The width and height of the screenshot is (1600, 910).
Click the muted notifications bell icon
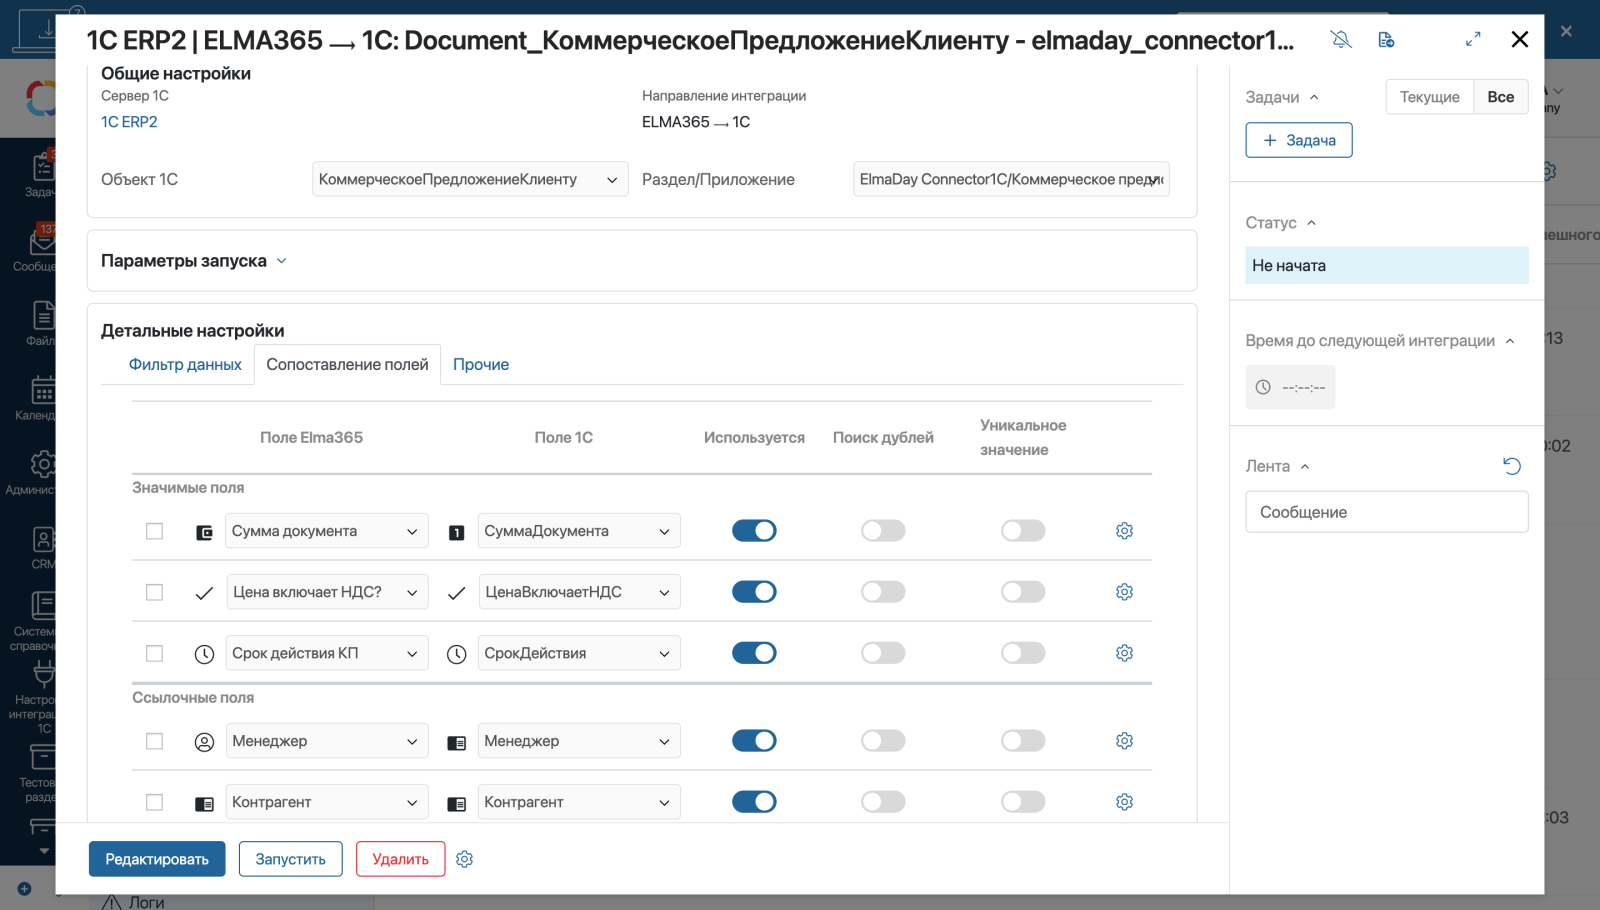[x=1341, y=40]
